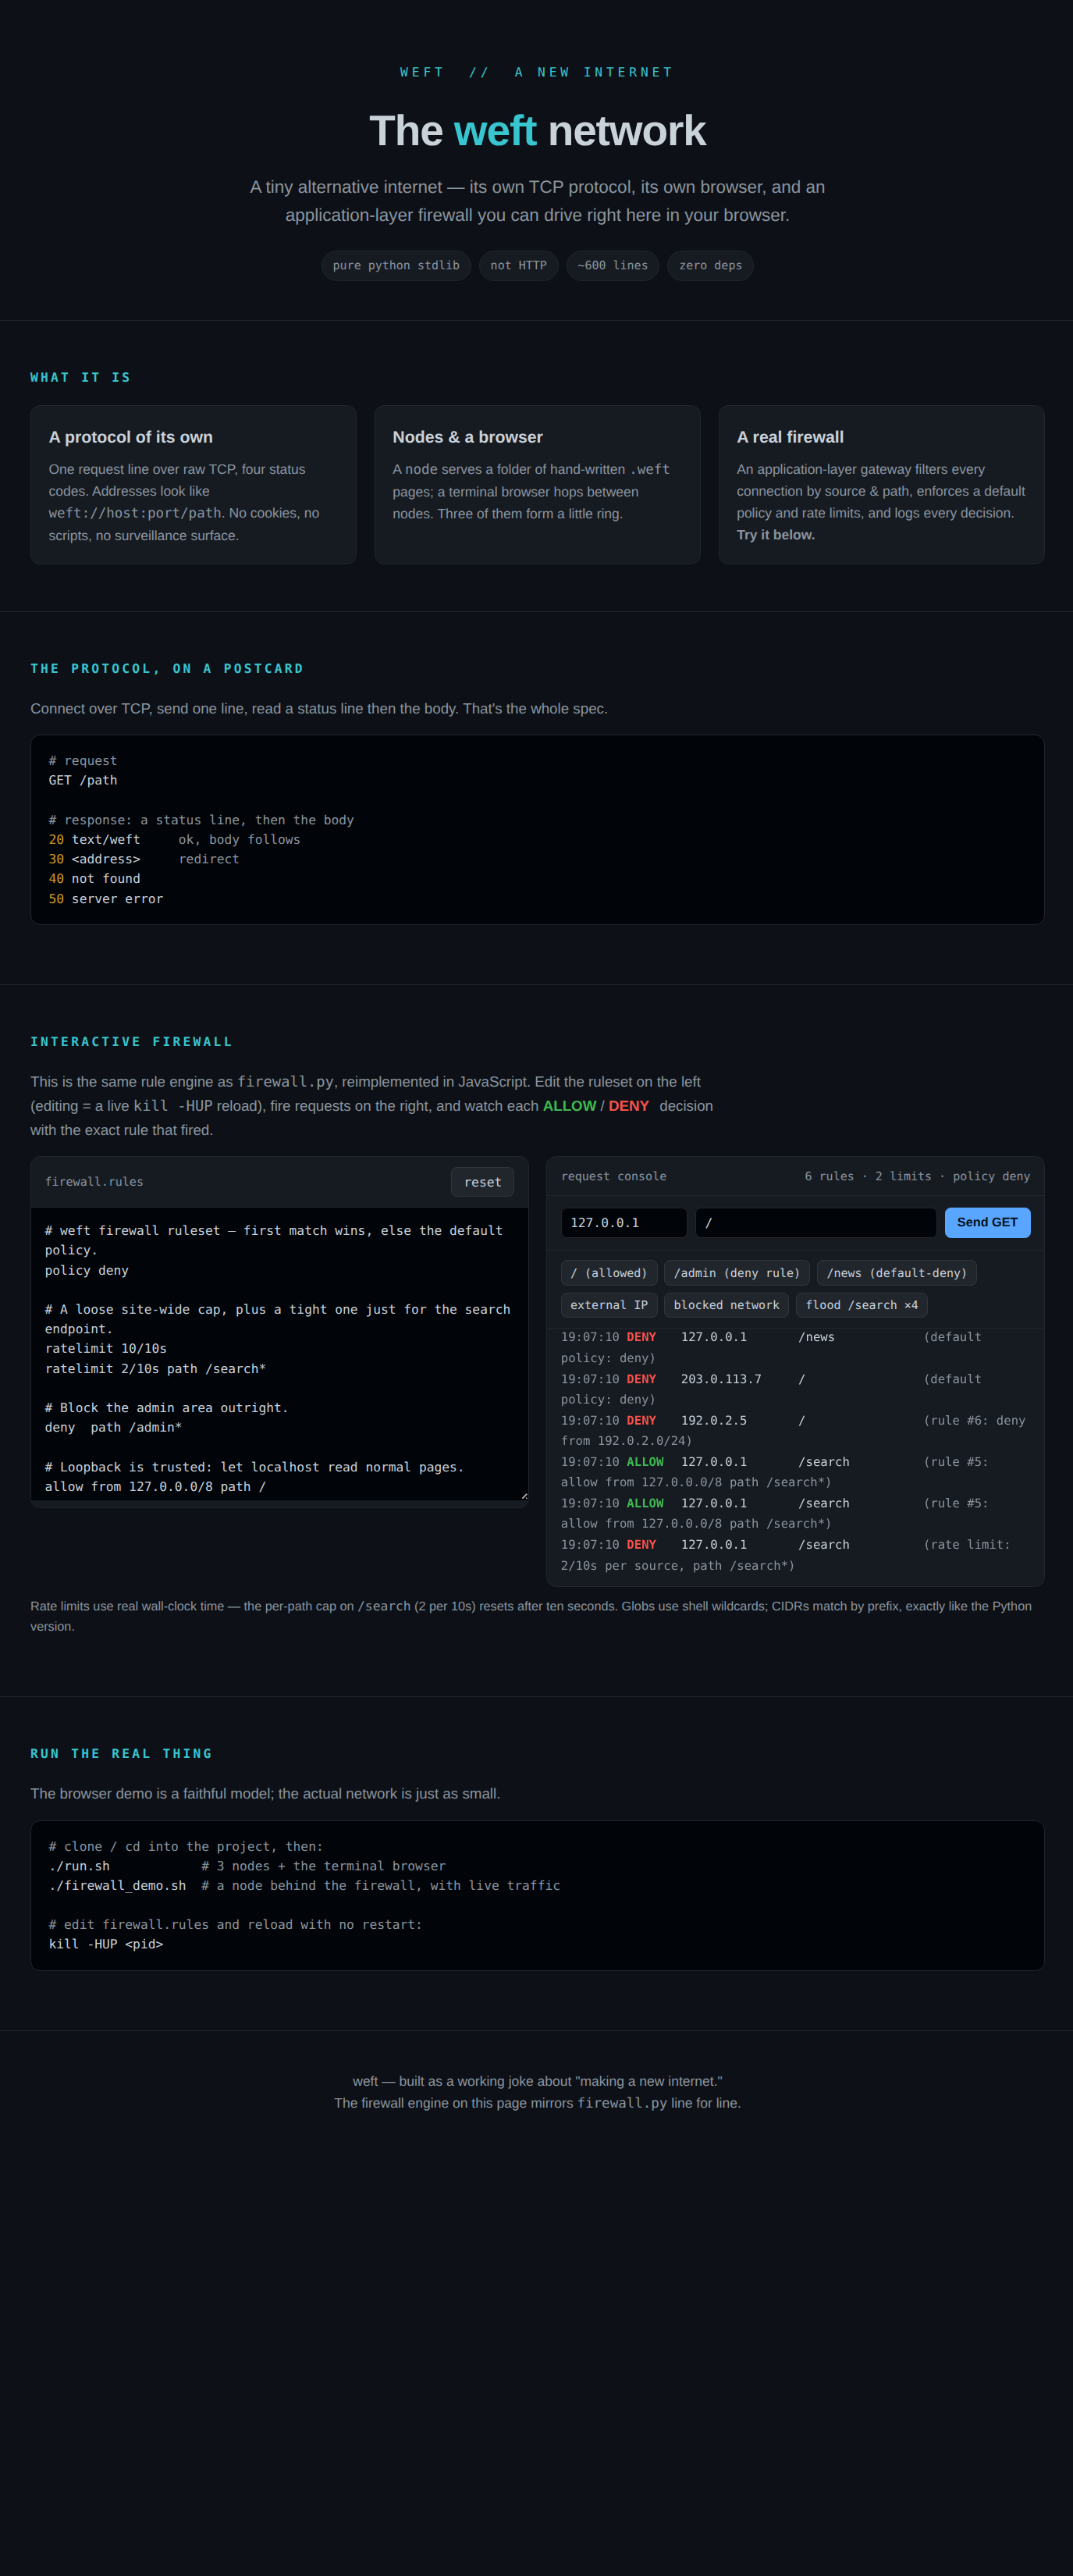Click the '/admin (deny rule)' preset
Screen dimensions: 1073x2576
[x=736, y=1273]
